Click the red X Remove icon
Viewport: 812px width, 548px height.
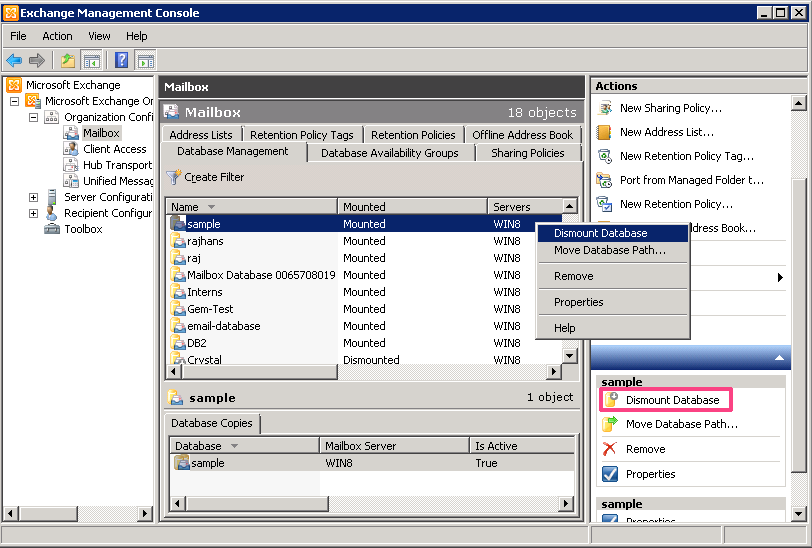coord(610,449)
